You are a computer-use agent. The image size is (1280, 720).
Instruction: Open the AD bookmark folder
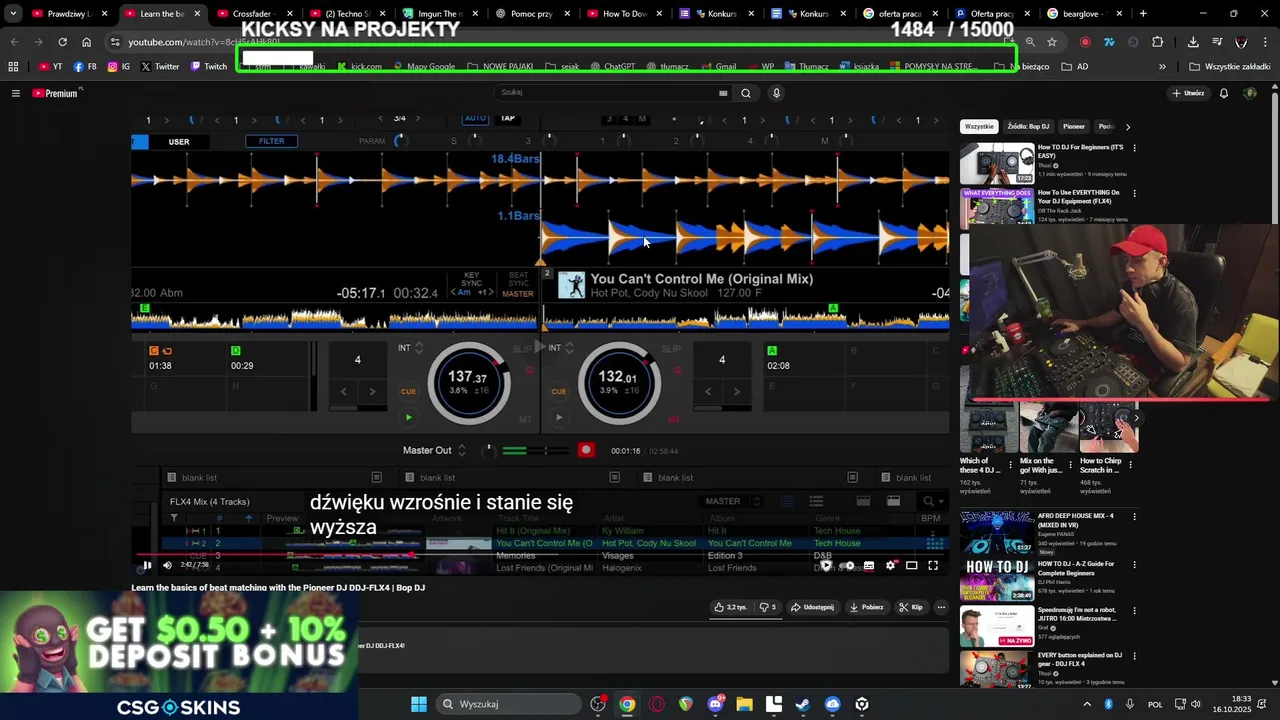coord(1075,67)
